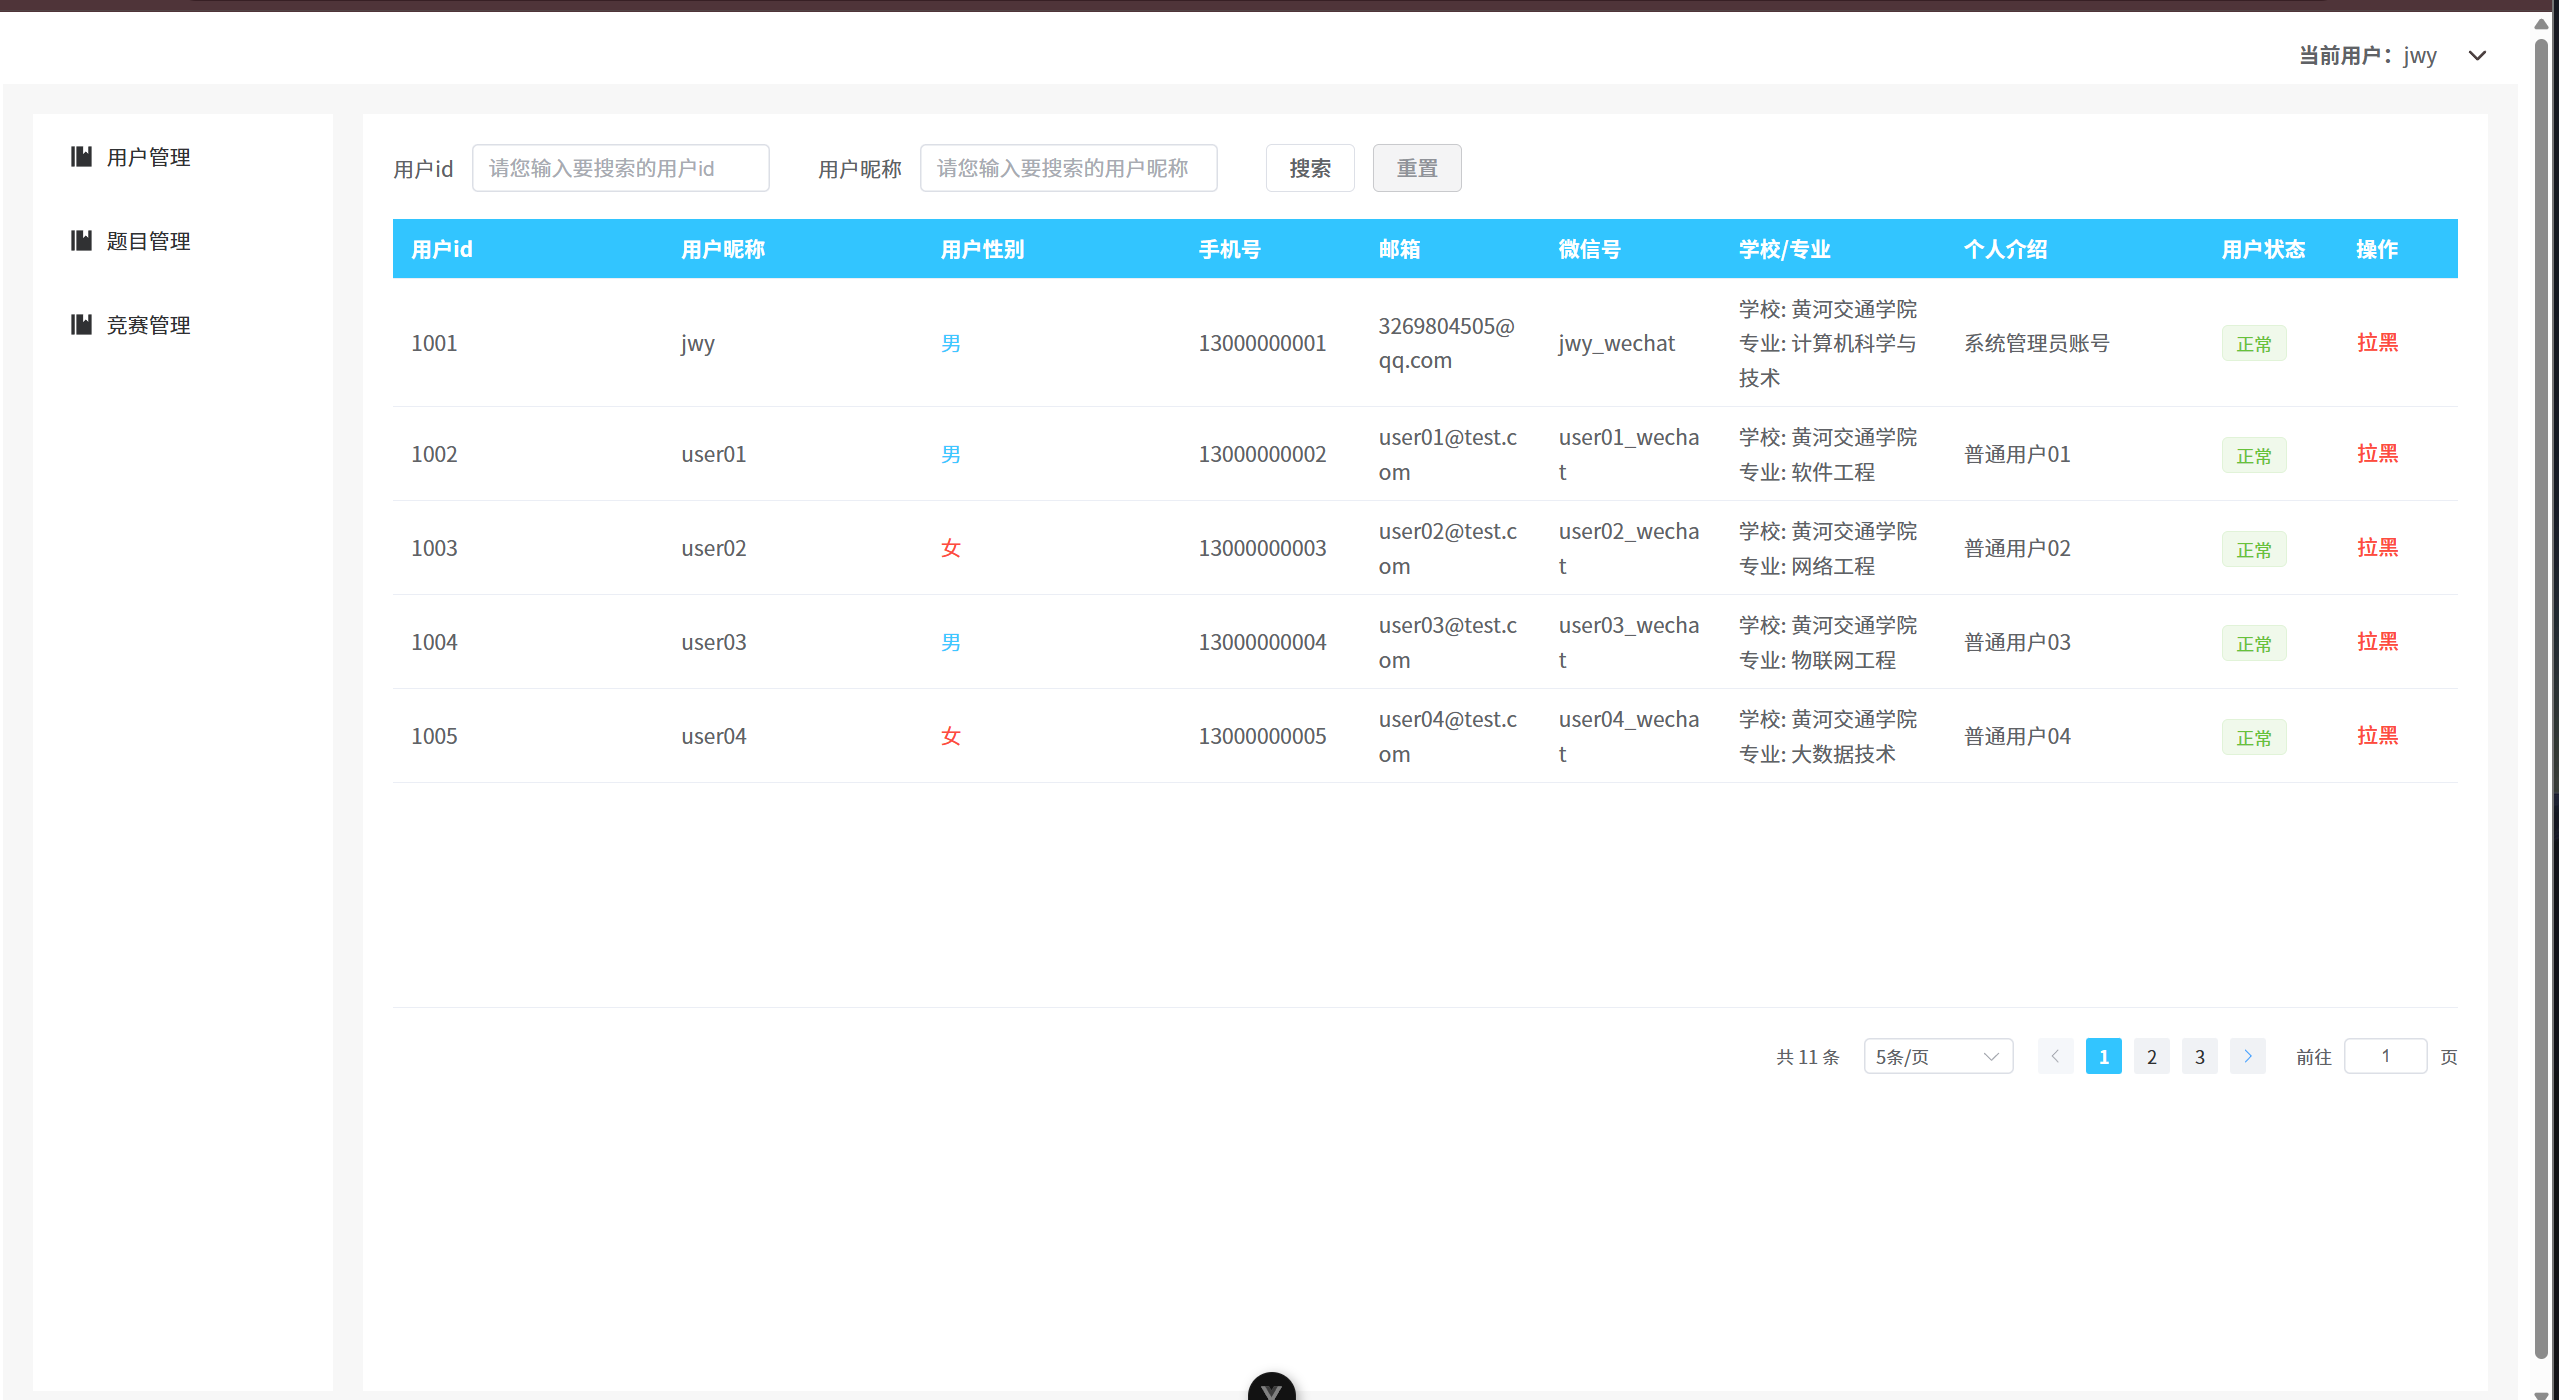Switch to 用户管理 section
The image size is (2559, 1400).
pyautogui.click(x=148, y=156)
